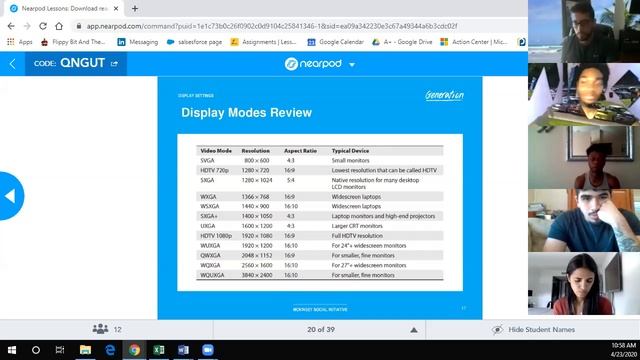Click Full HDTV resolution text
The width and height of the screenshot is (640, 360).
[357, 236]
